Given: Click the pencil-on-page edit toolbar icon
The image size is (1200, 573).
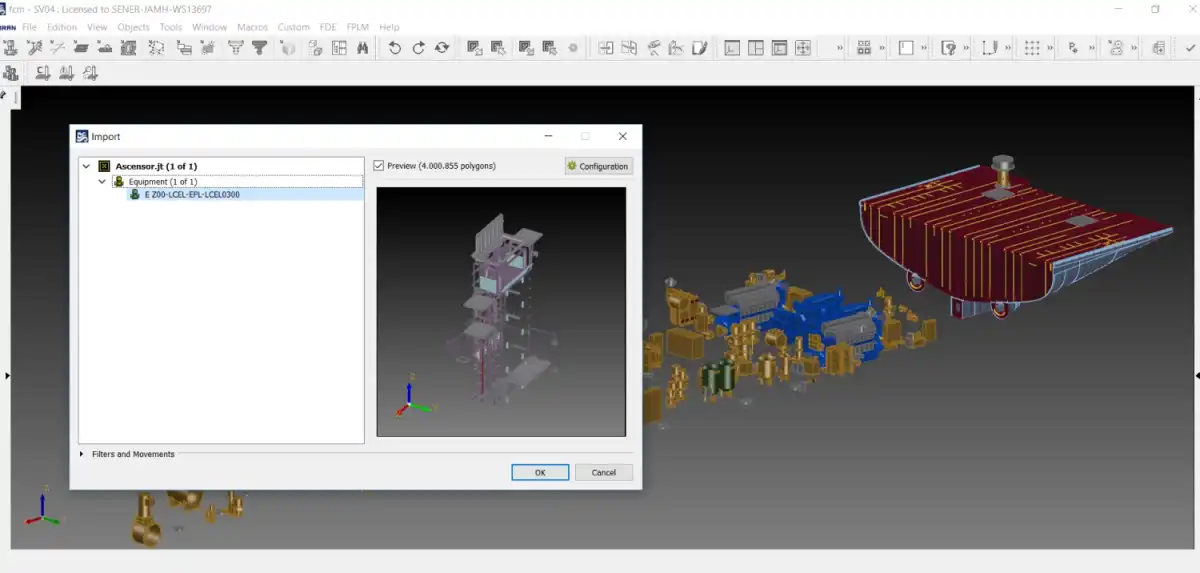Looking at the screenshot, I should coord(700,48).
